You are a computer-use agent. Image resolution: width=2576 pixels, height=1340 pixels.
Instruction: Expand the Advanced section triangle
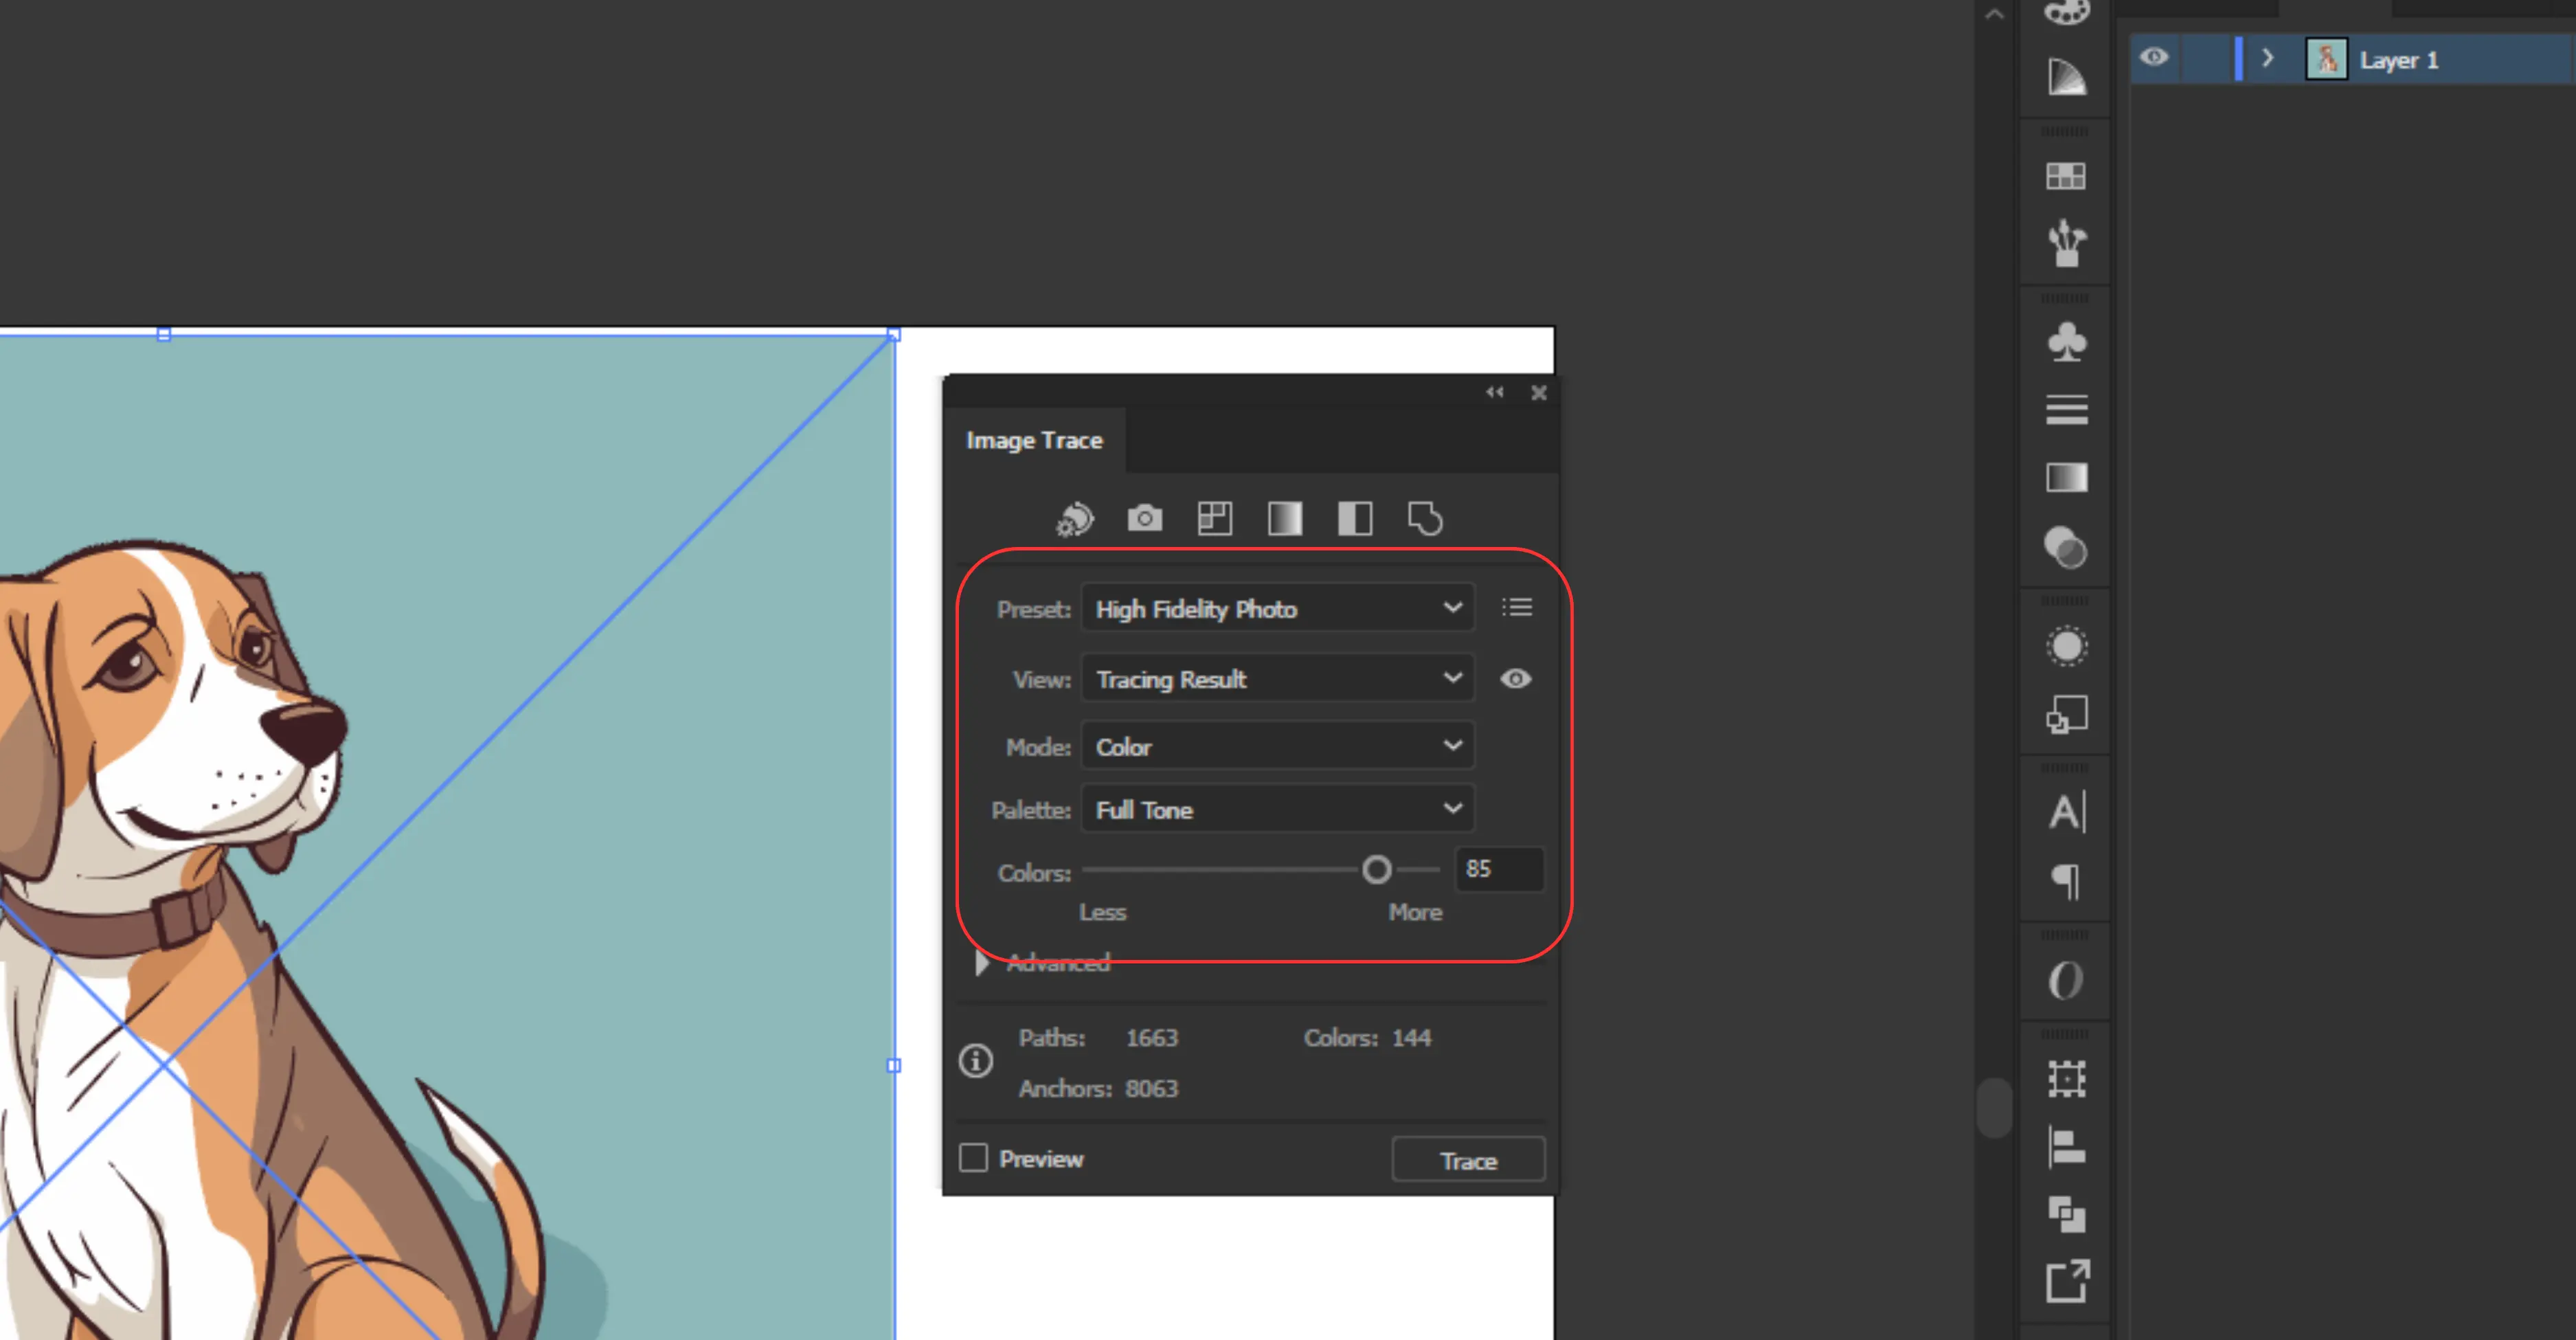click(x=982, y=963)
